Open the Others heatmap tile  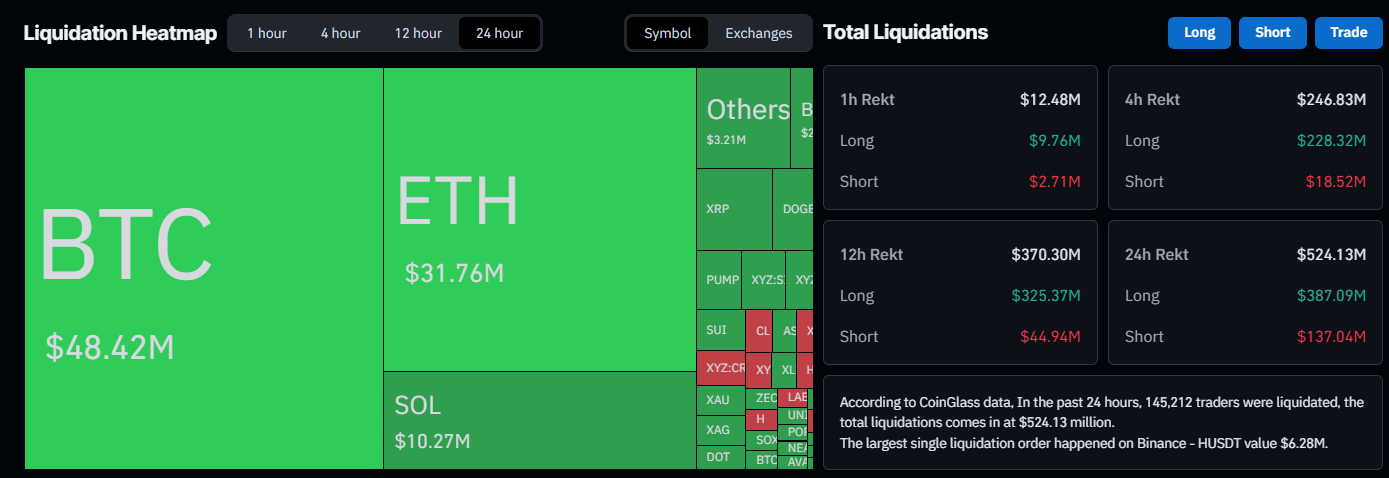pos(743,117)
